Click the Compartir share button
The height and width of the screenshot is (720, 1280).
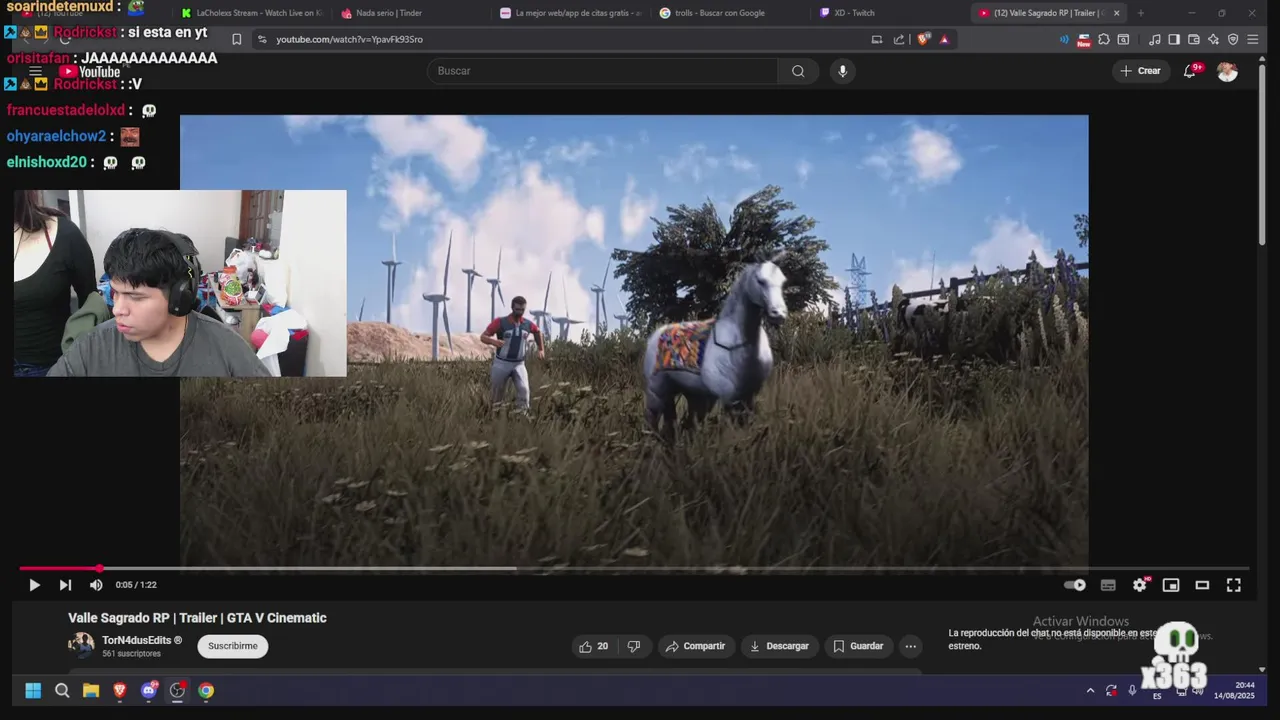(695, 646)
